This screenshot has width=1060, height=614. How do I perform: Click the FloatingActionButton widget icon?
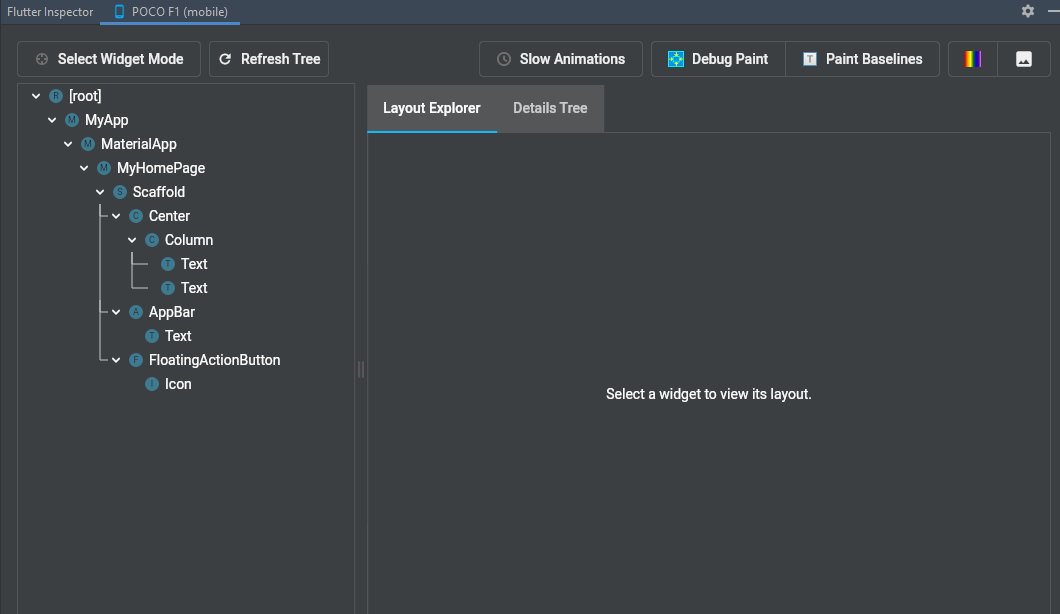[136, 360]
